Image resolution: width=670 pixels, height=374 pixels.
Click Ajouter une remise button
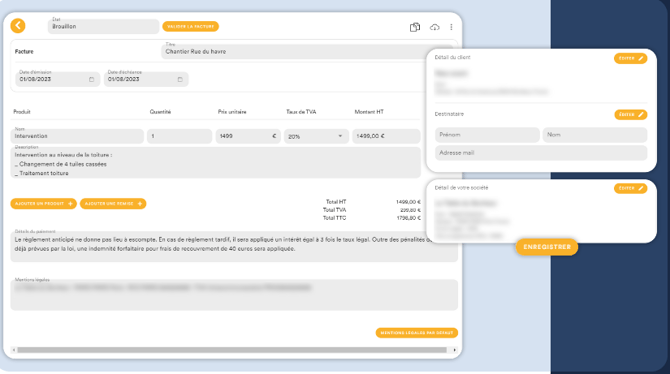tap(113, 204)
